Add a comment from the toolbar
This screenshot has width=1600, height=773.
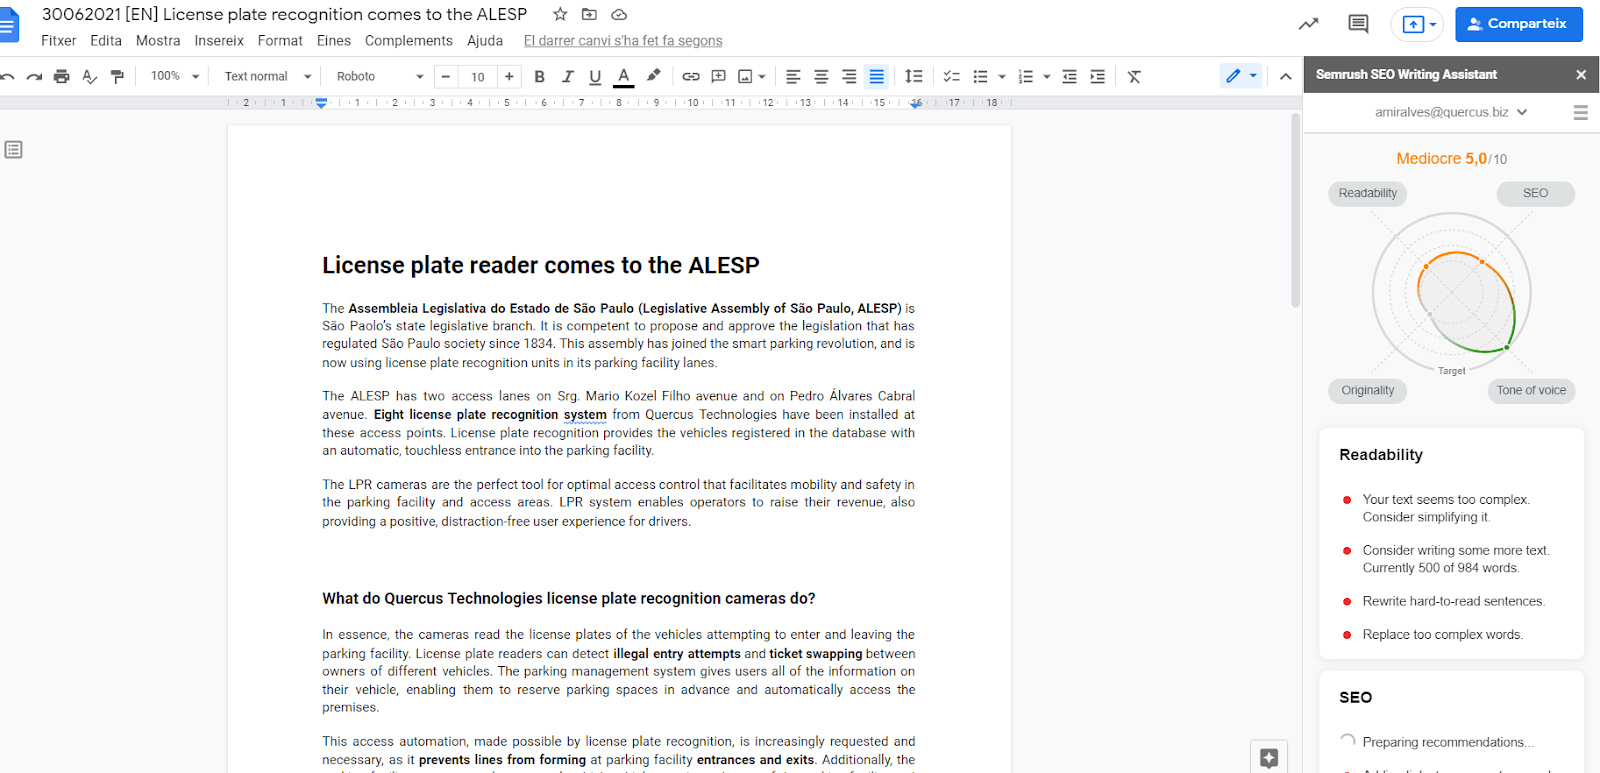[718, 76]
